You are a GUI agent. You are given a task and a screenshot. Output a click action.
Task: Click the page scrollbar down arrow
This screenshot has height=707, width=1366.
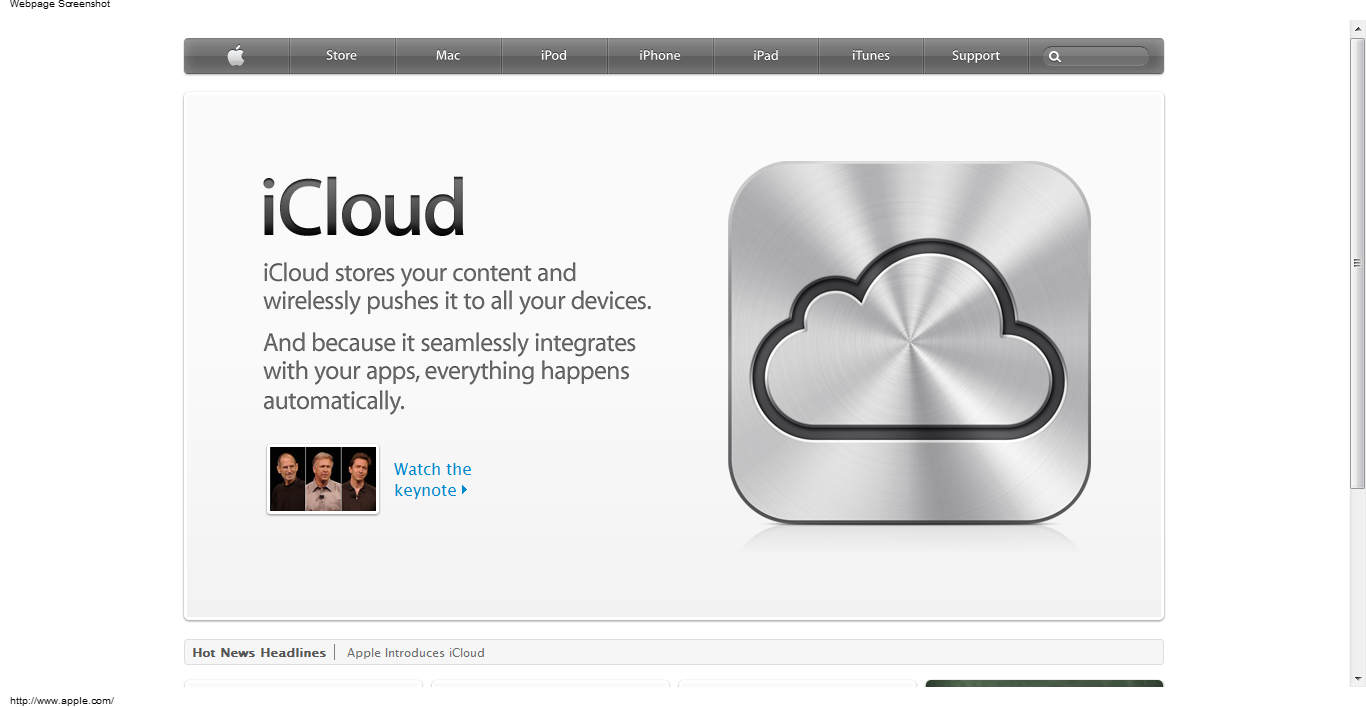click(1357, 679)
